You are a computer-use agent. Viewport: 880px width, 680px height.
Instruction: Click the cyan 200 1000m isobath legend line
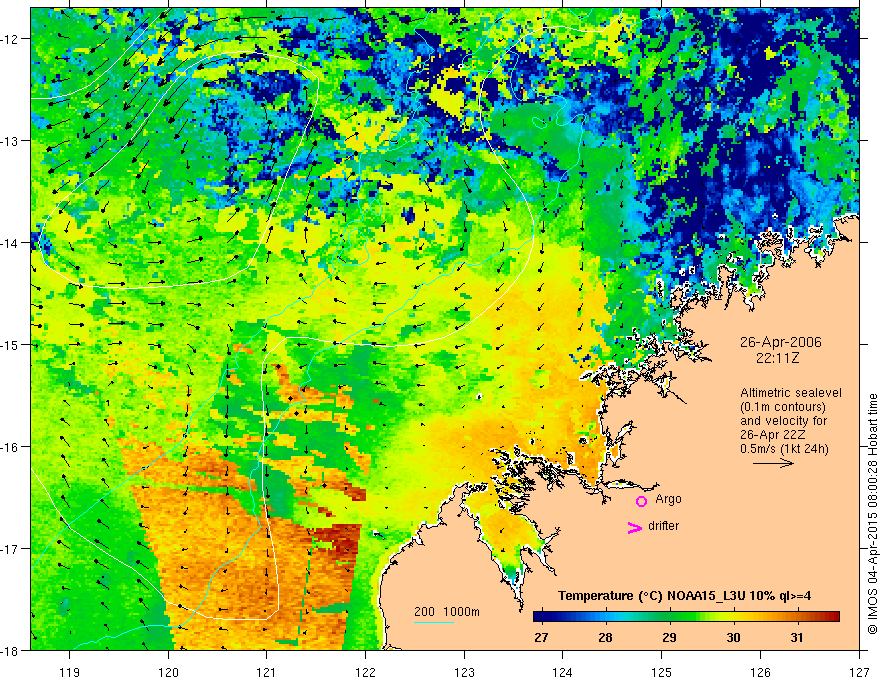pyautogui.click(x=434, y=622)
